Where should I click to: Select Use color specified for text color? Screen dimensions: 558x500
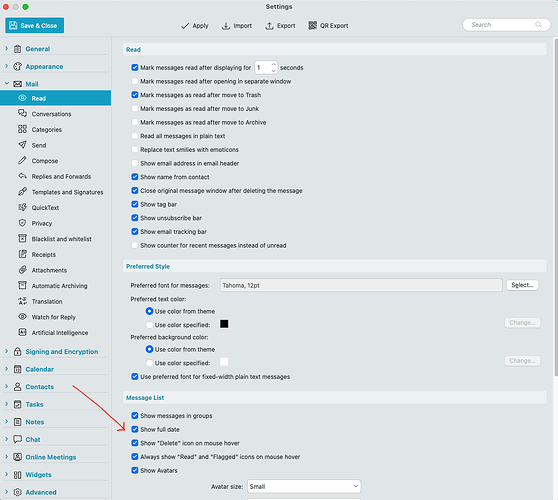pos(149,325)
